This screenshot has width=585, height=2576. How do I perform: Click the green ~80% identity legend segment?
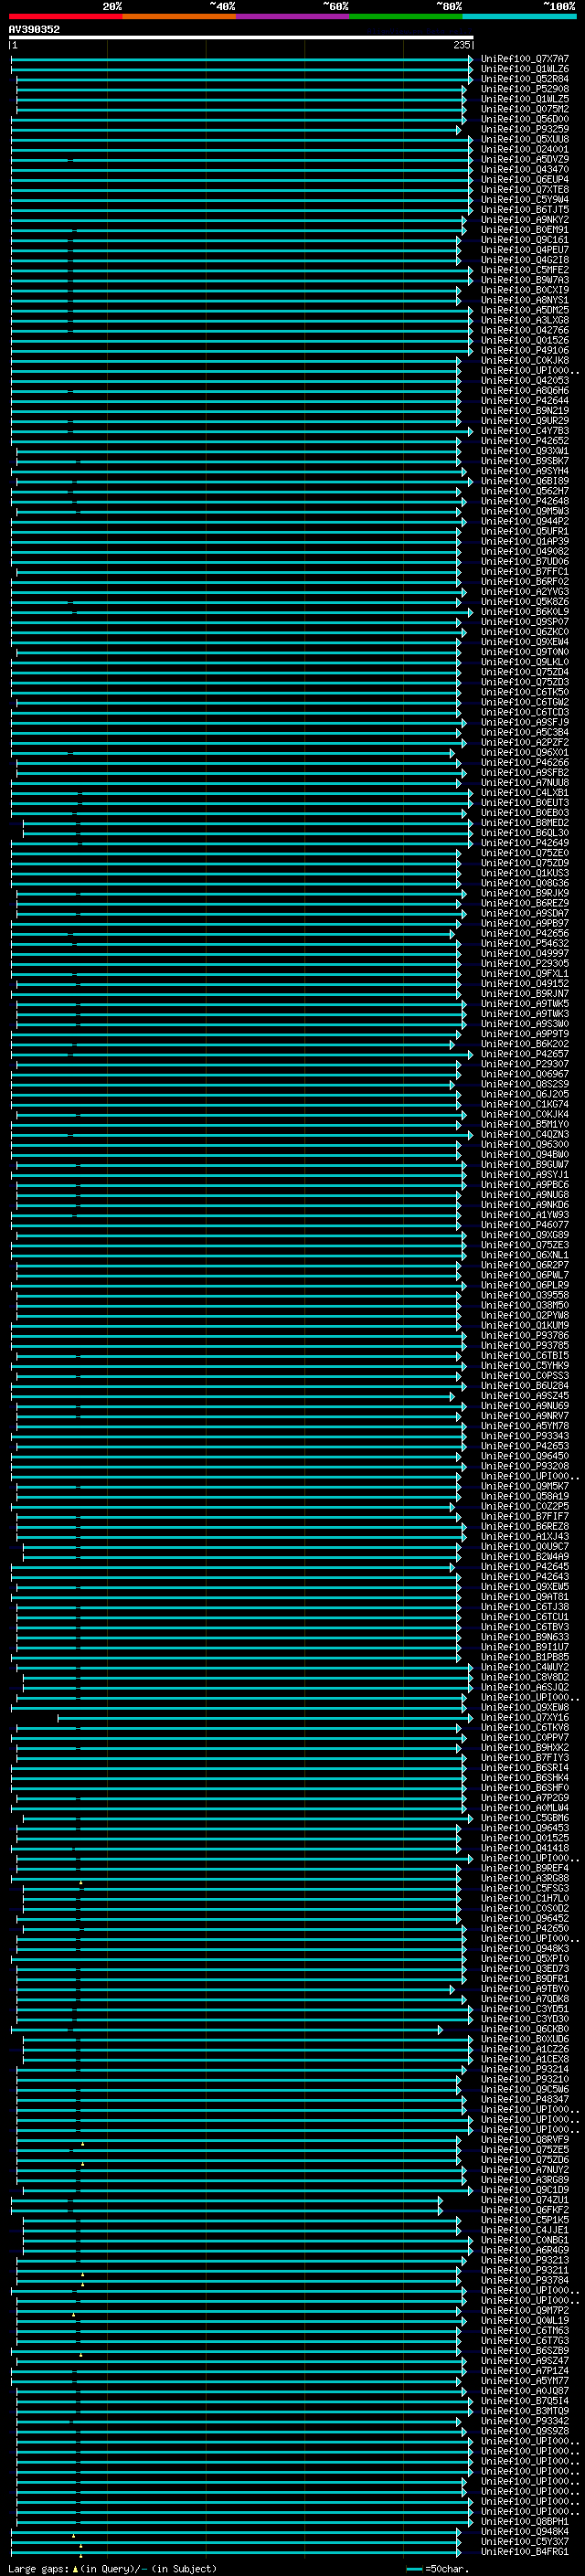406,16
